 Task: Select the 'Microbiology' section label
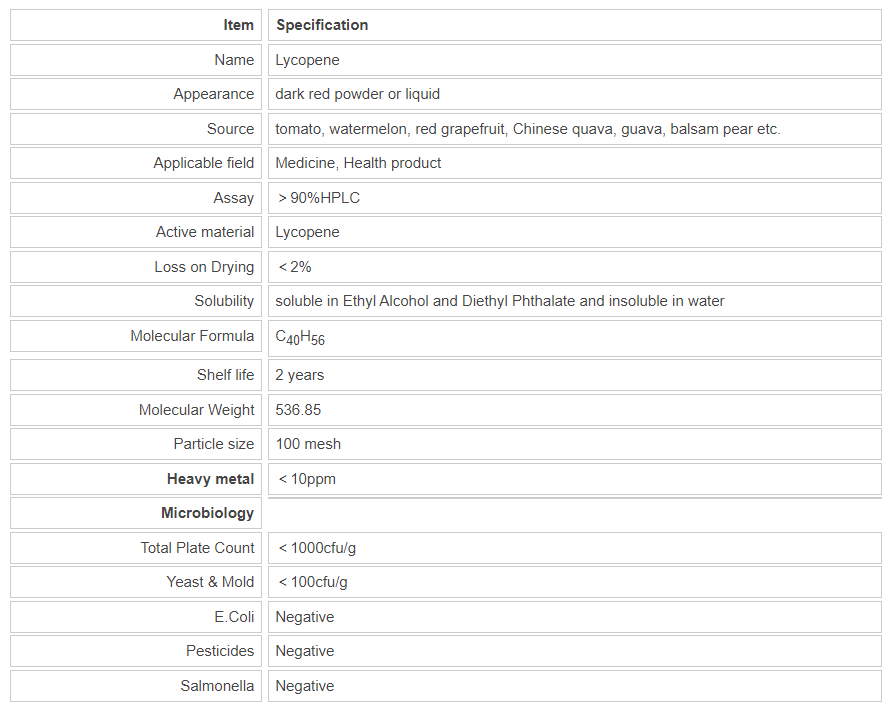click(207, 513)
